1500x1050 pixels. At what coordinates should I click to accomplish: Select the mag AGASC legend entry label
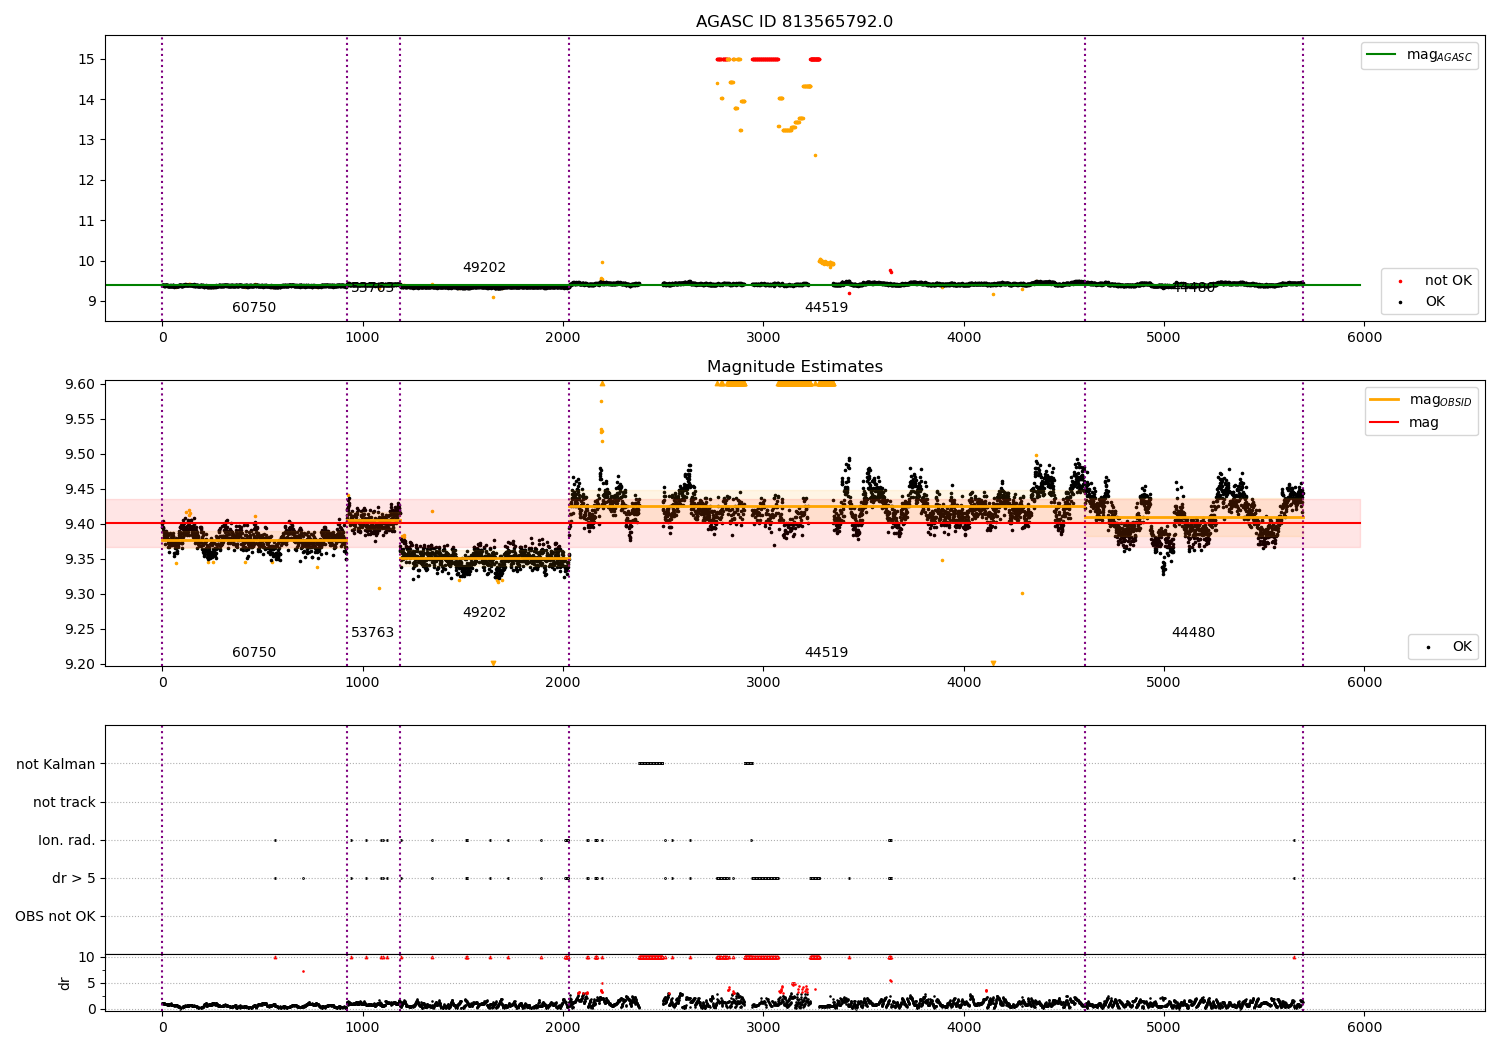(x=1439, y=56)
